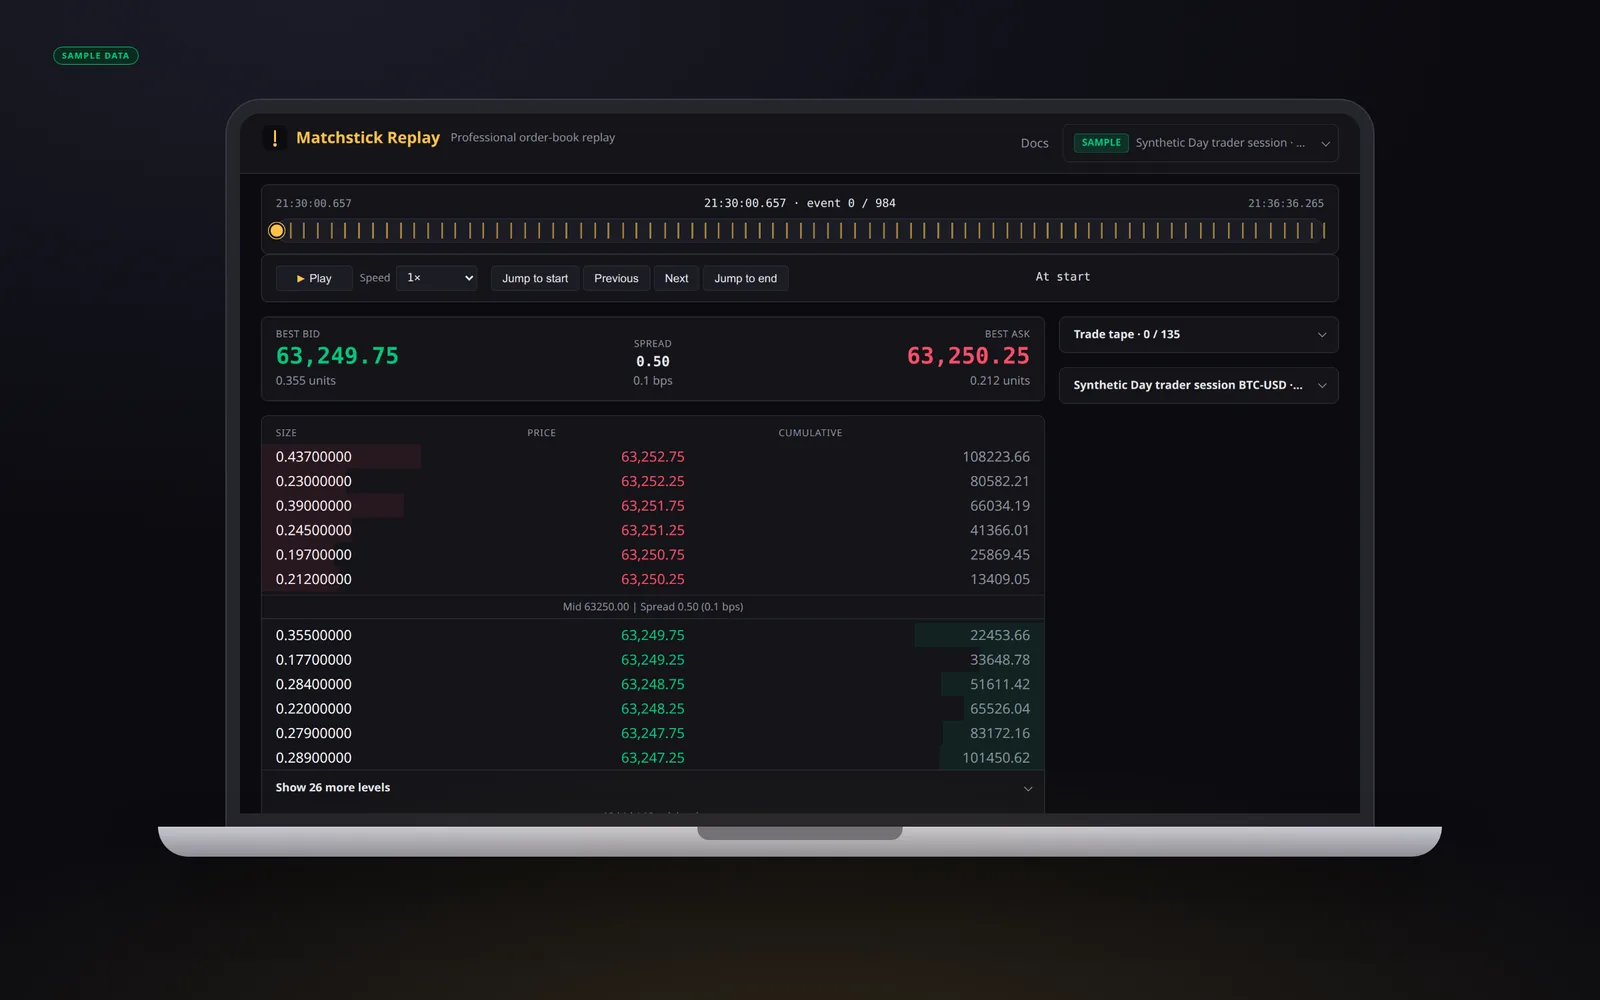Select bid level 63,247.75
Viewport: 1600px width, 1000px height.
click(x=653, y=733)
